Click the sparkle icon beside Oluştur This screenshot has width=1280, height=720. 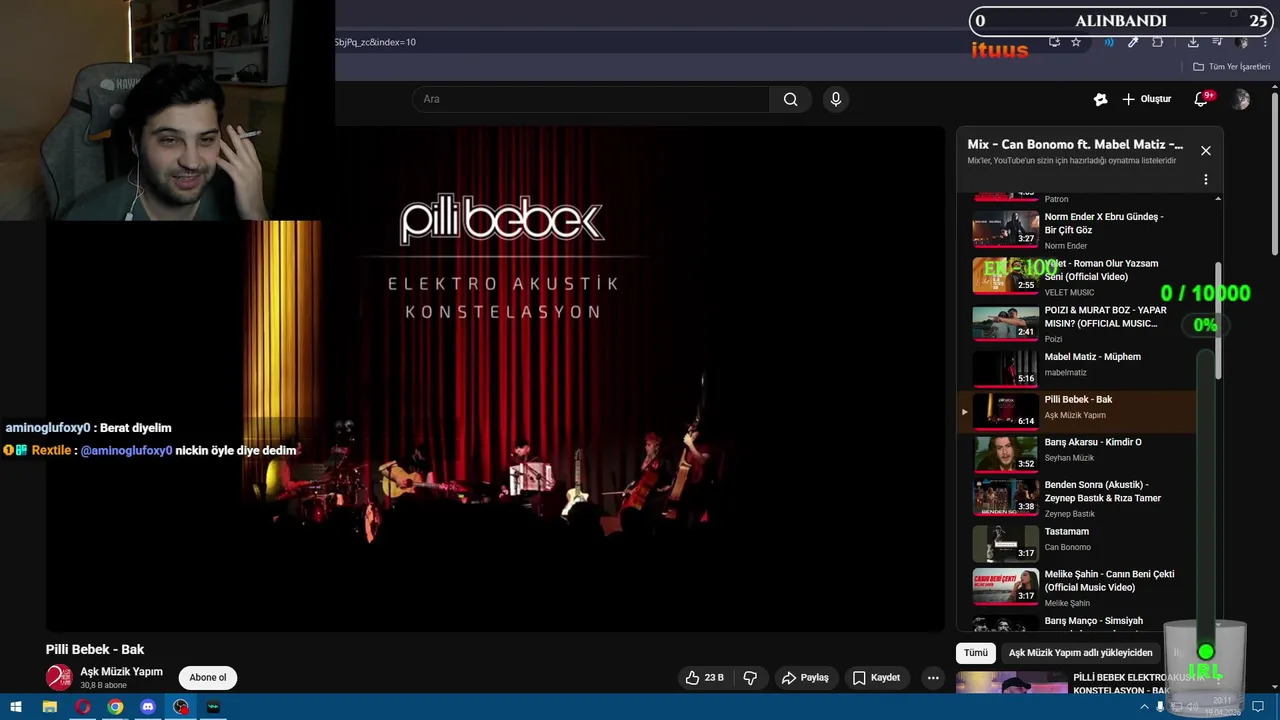point(1100,99)
